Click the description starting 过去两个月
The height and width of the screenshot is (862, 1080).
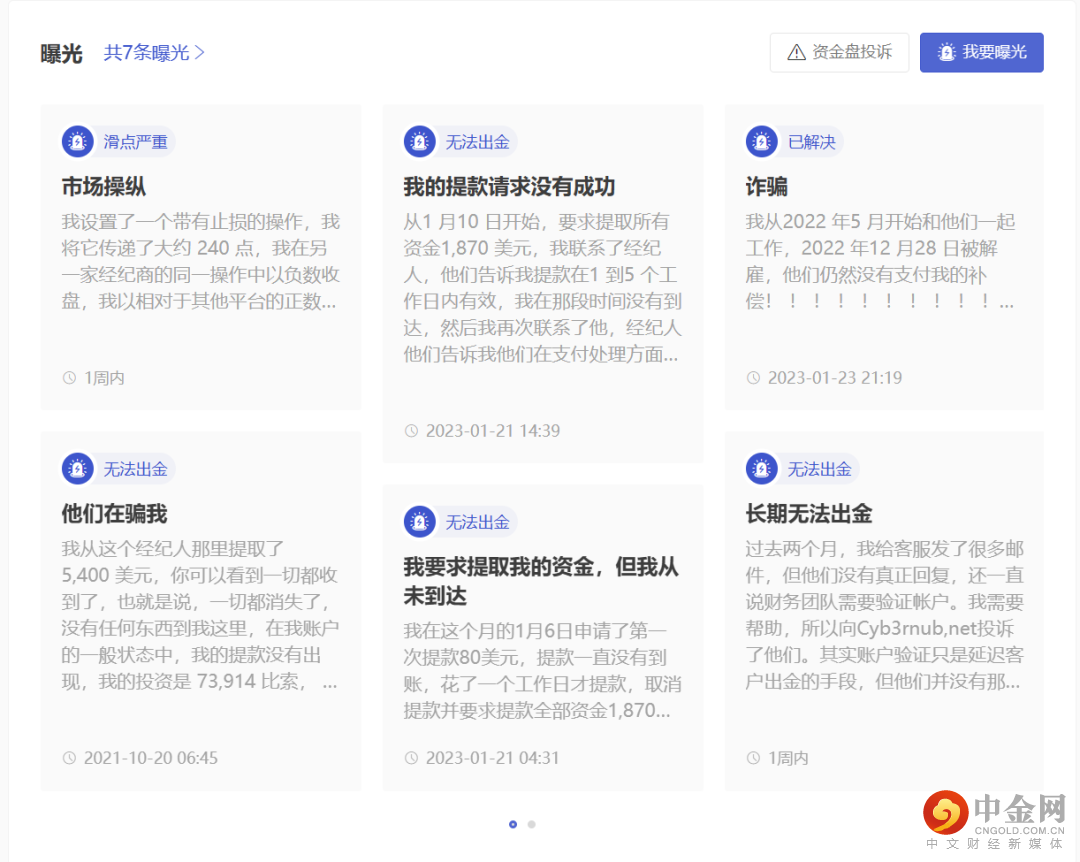click(884, 615)
